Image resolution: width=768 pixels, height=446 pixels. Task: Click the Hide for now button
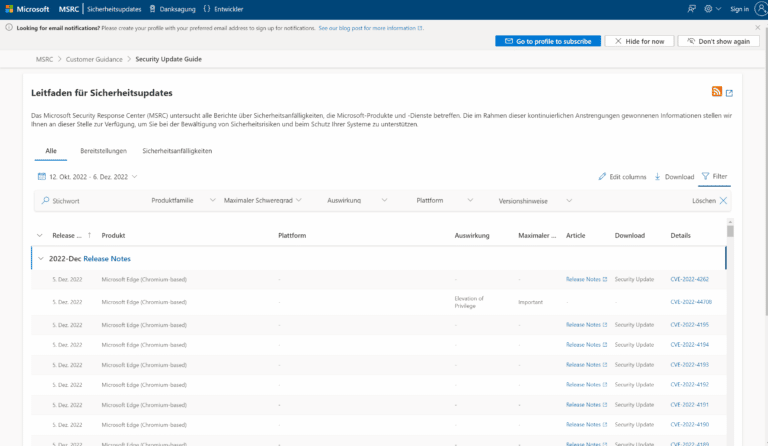coord(639,41)
